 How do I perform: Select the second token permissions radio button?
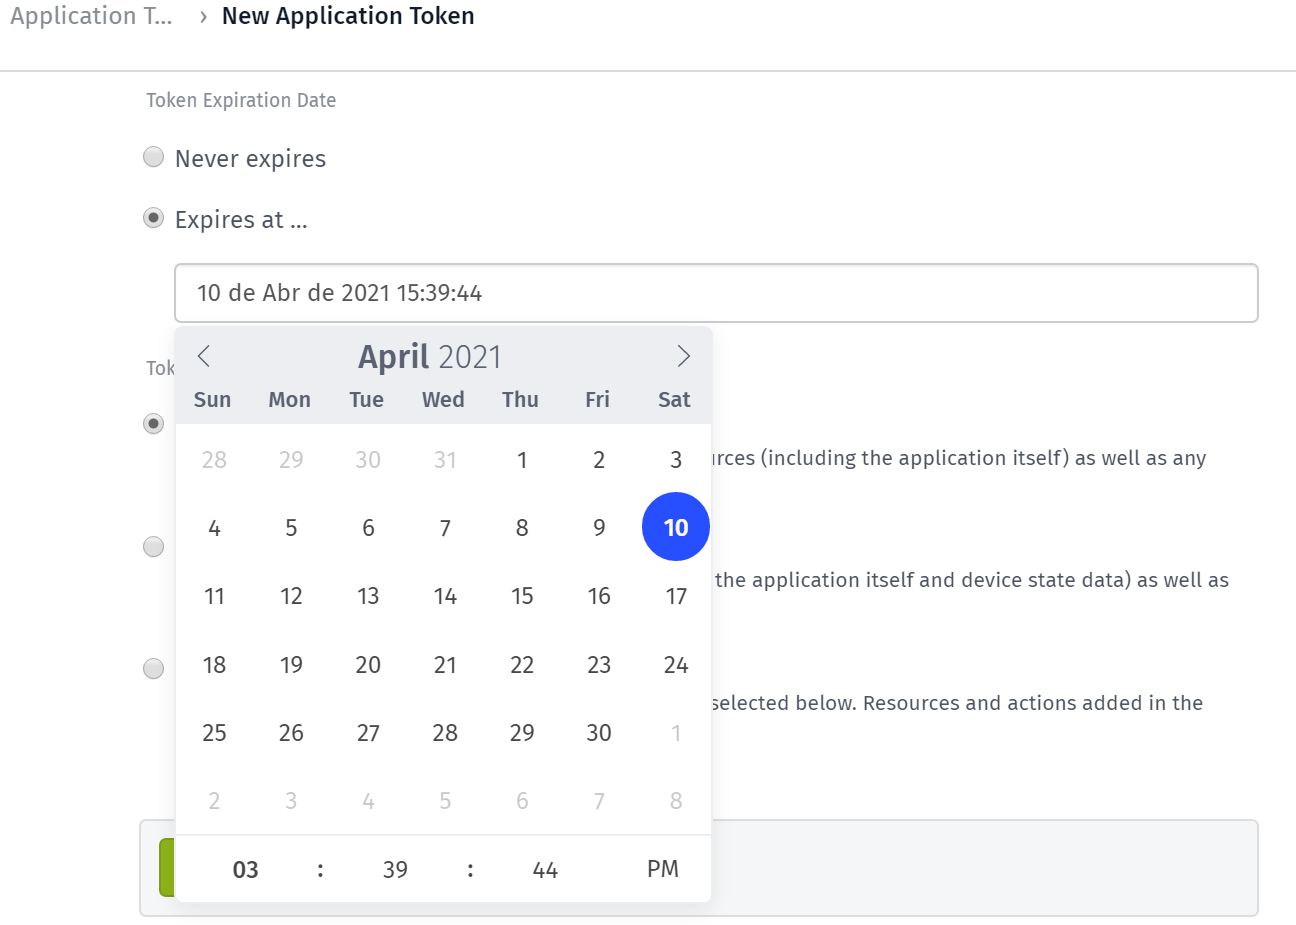153,546
